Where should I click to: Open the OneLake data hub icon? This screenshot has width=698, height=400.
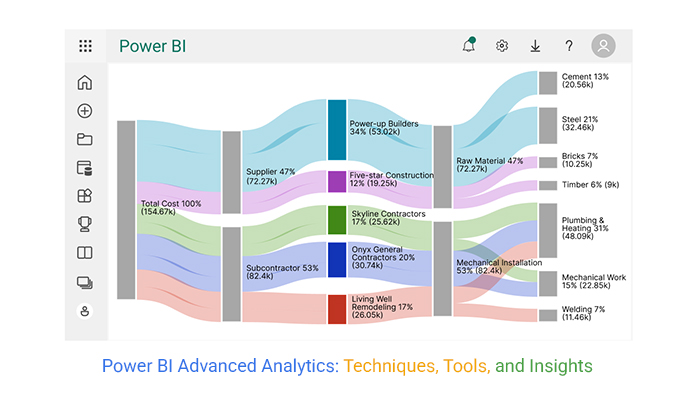[x=85, y=168]
